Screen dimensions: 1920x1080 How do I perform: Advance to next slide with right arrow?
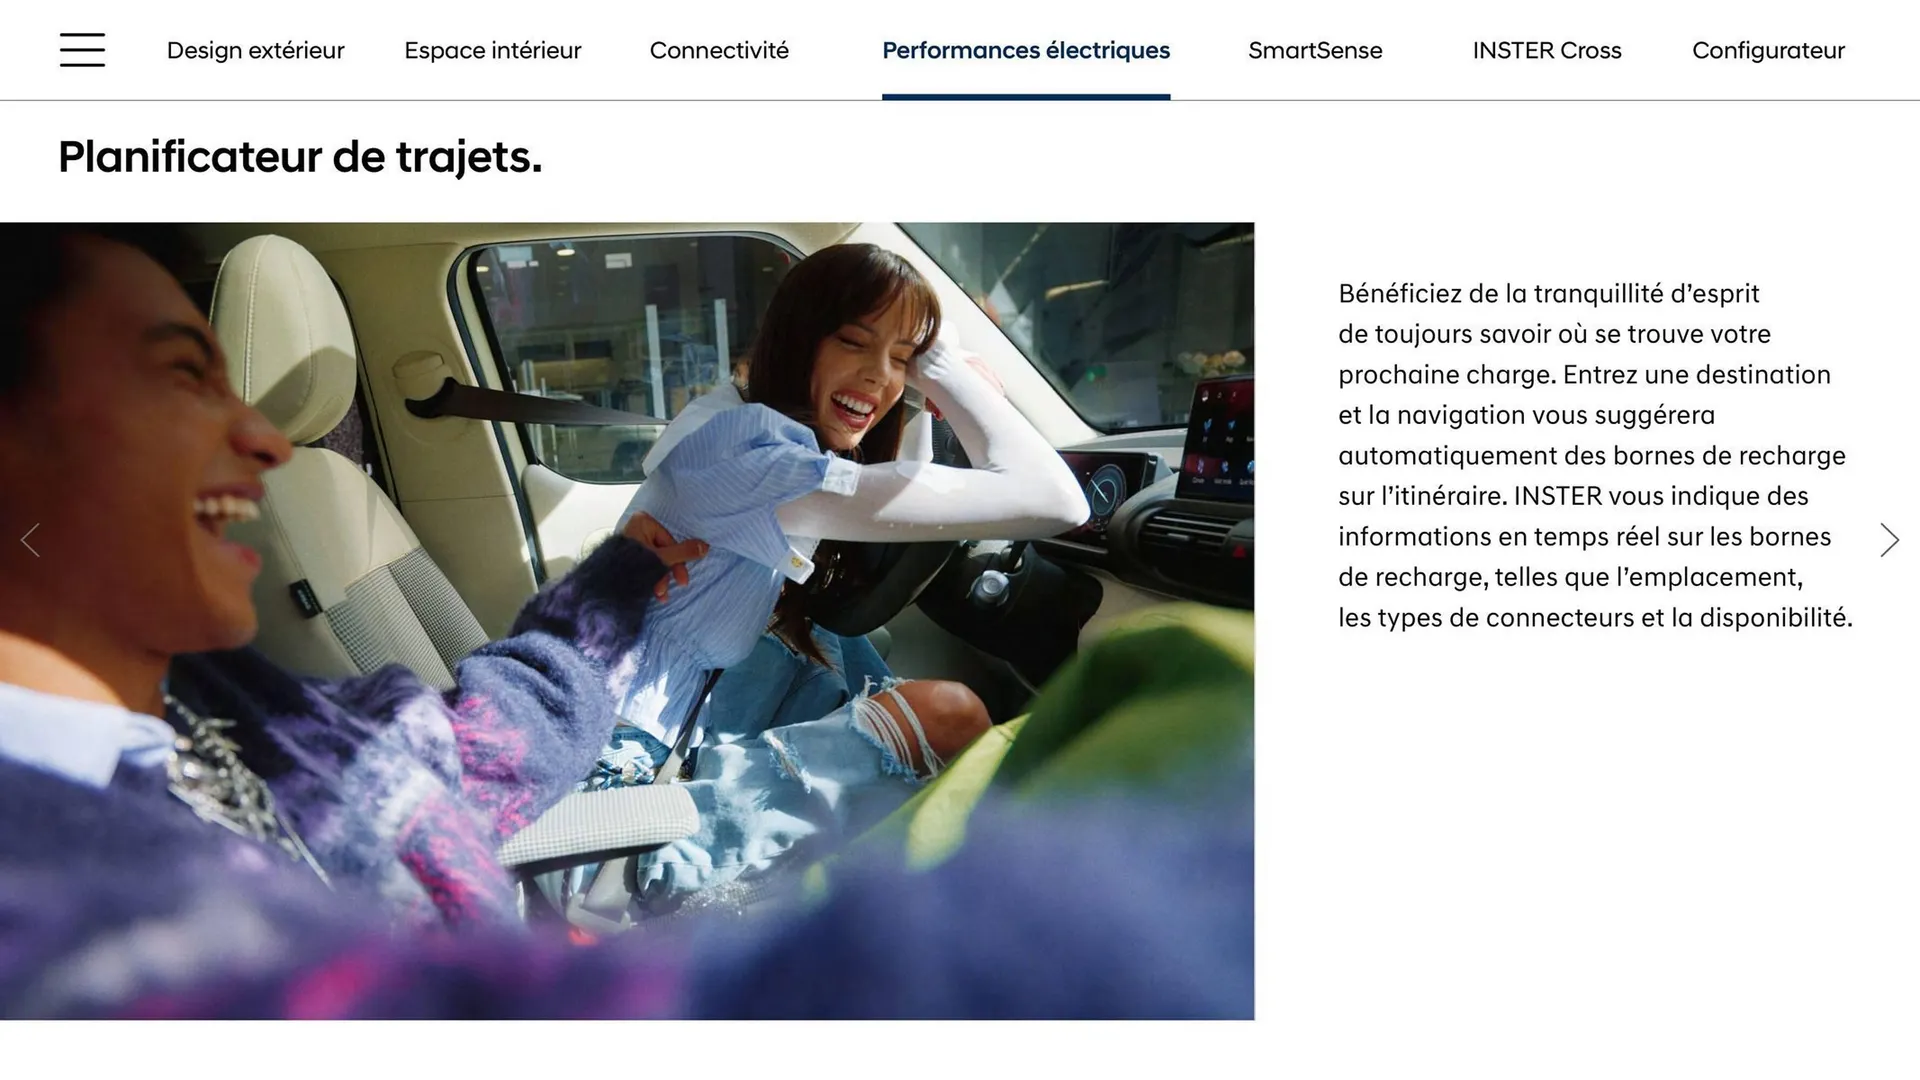tap(1889, 540)
